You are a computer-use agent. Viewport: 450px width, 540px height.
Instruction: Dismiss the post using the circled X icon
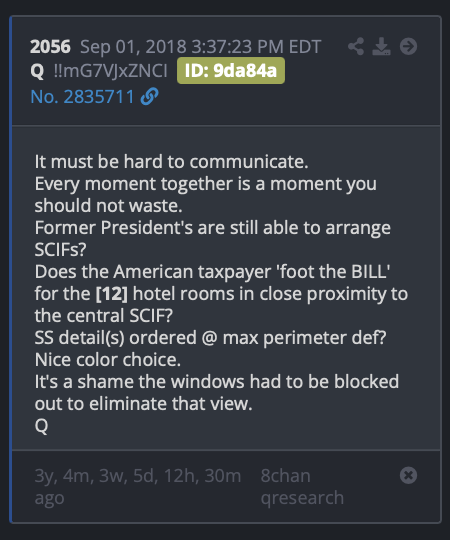point(408,476)
